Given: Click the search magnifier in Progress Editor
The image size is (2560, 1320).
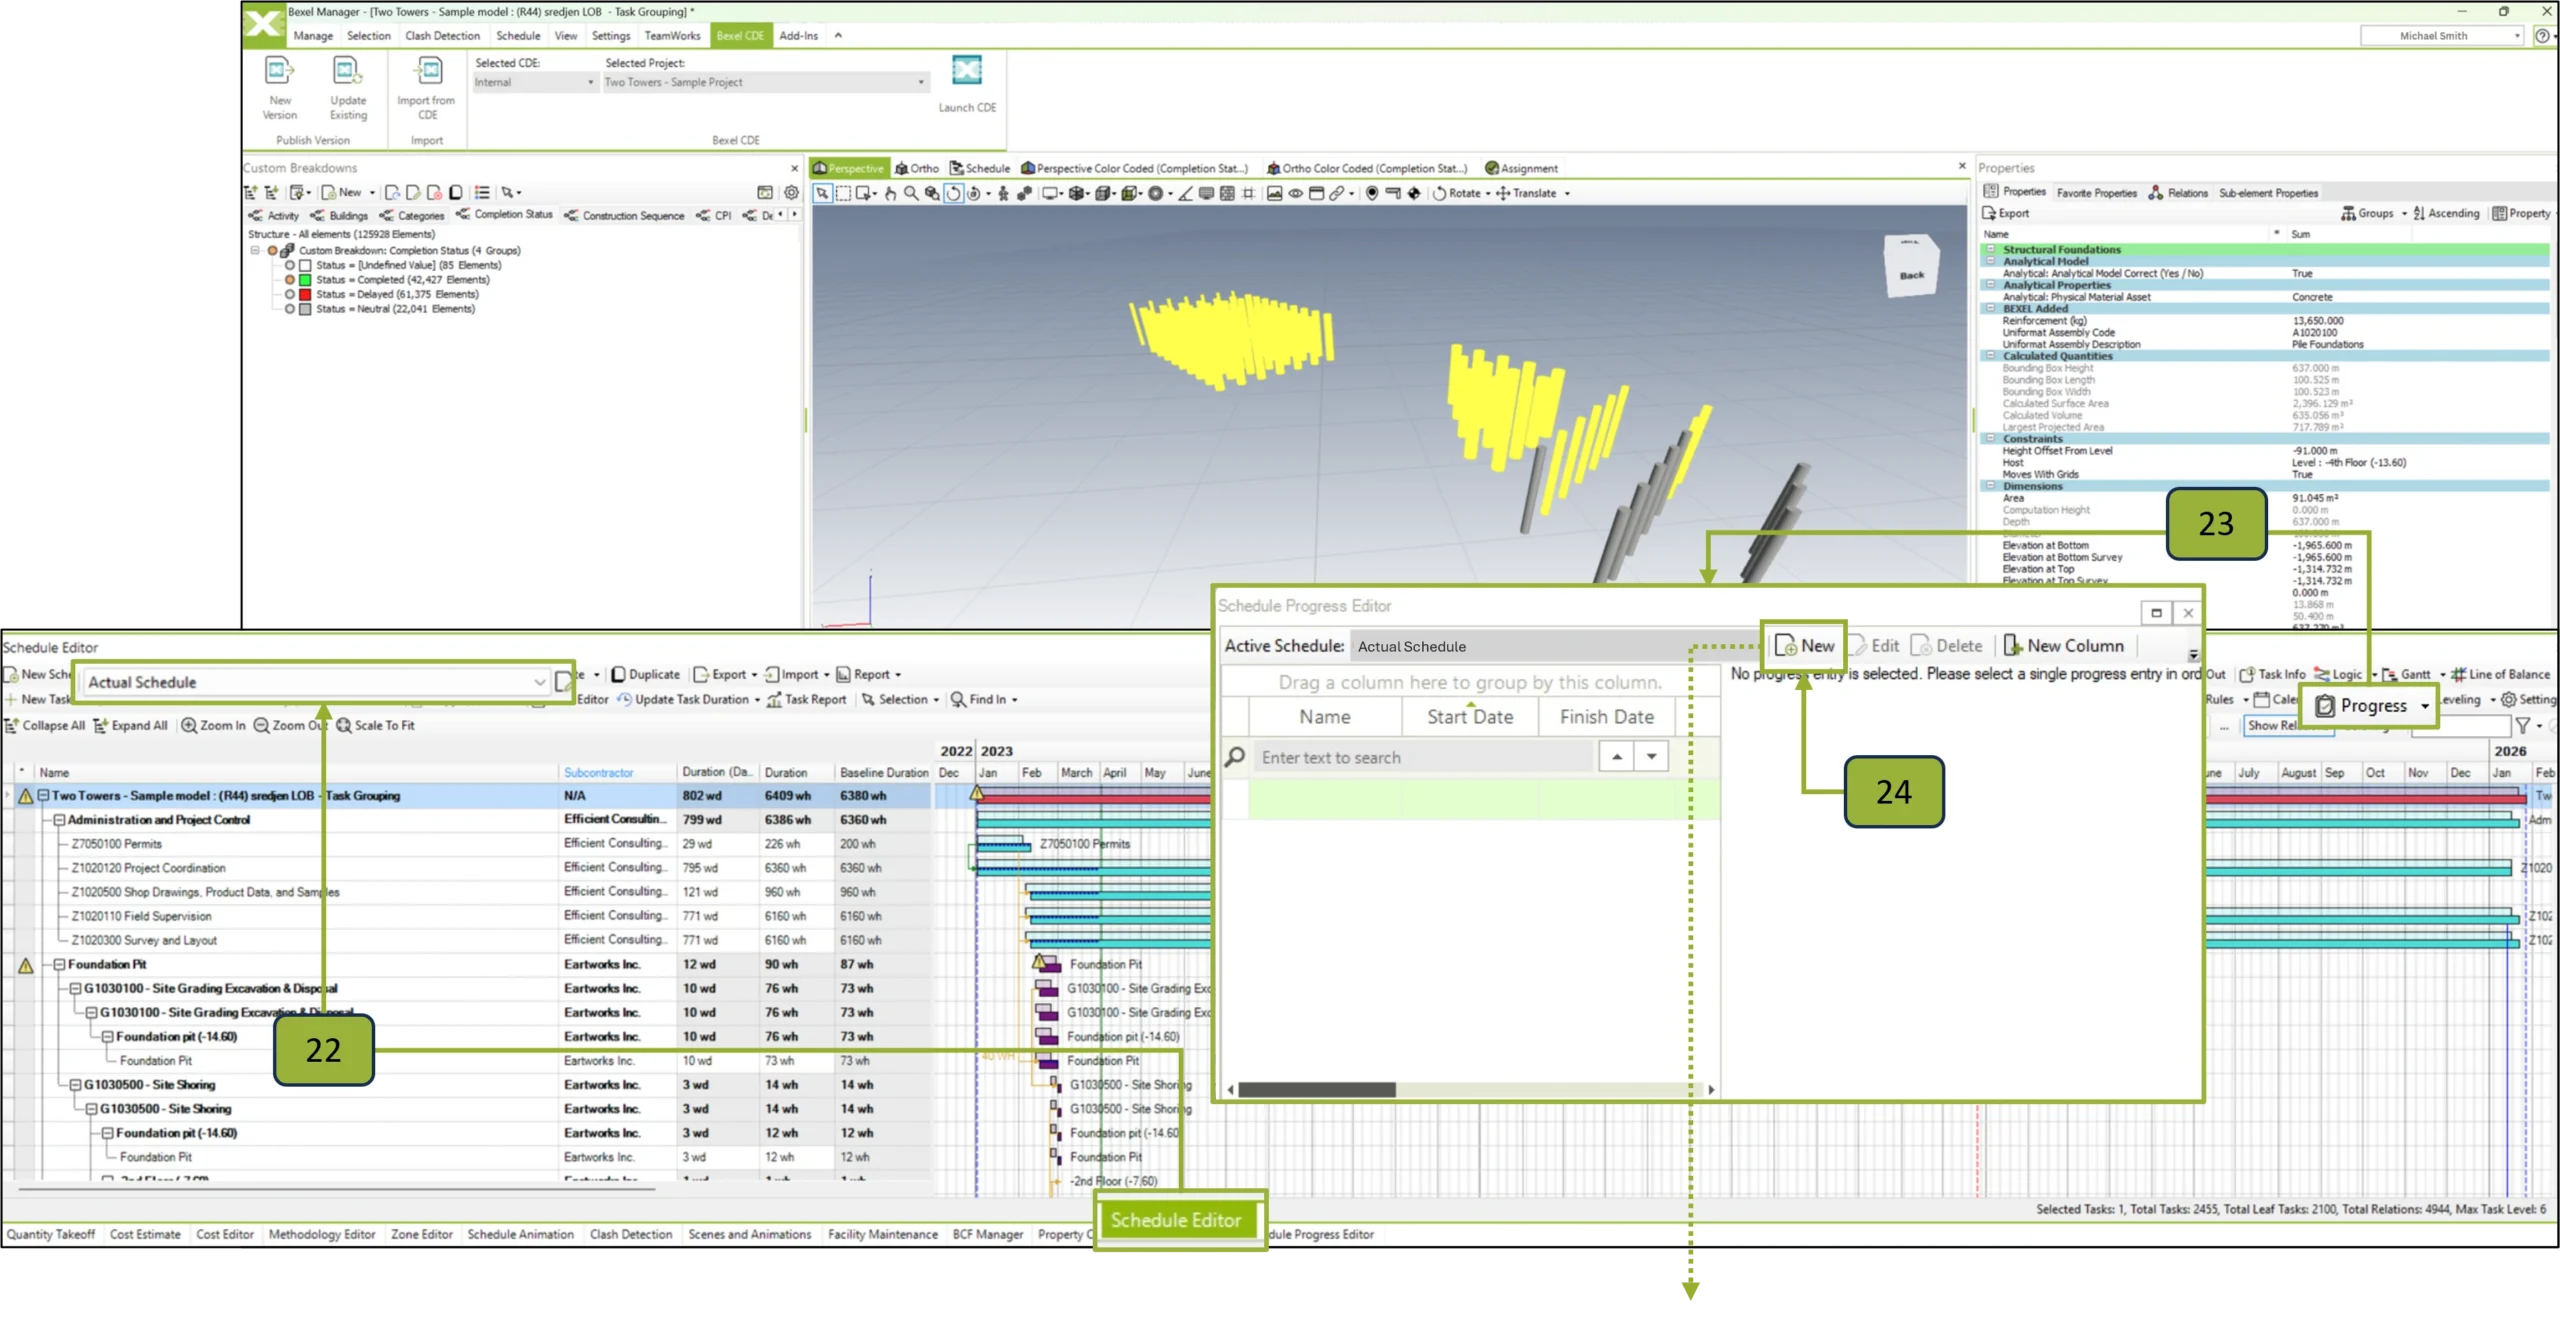Looking at the screenshot, I should 1235,757.
